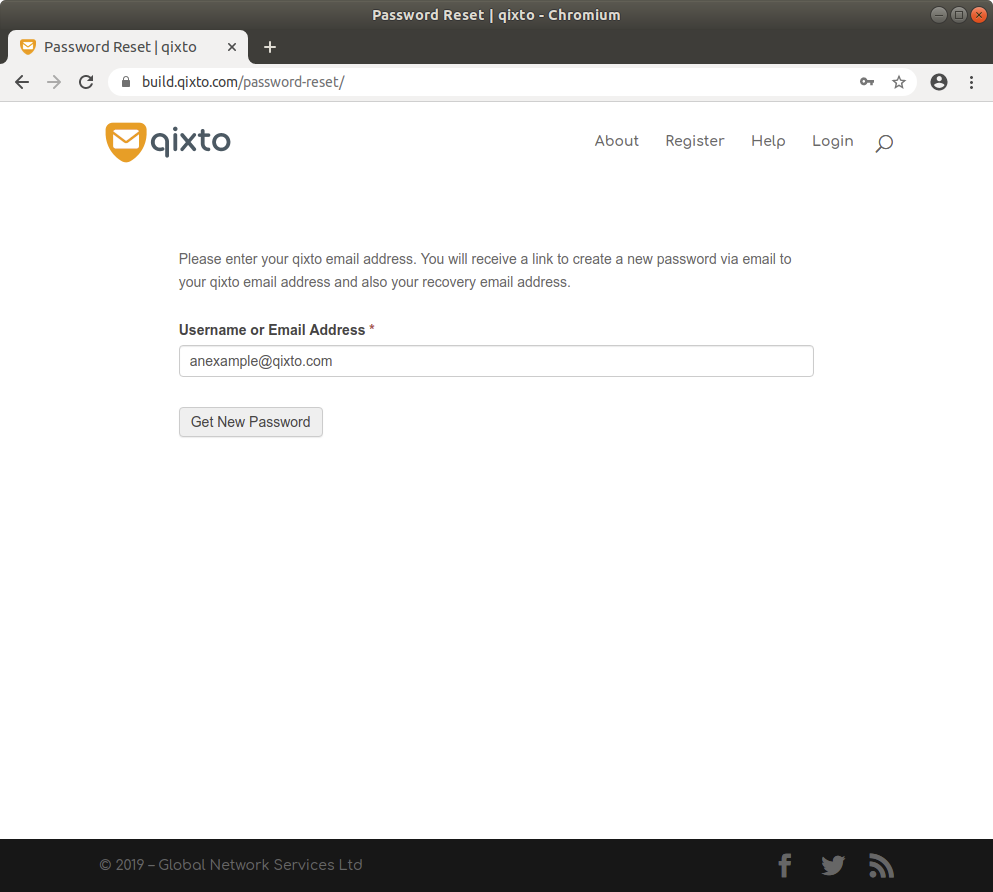Reload the page
Screen dimensions: 993x892
[x=86, y=82]
